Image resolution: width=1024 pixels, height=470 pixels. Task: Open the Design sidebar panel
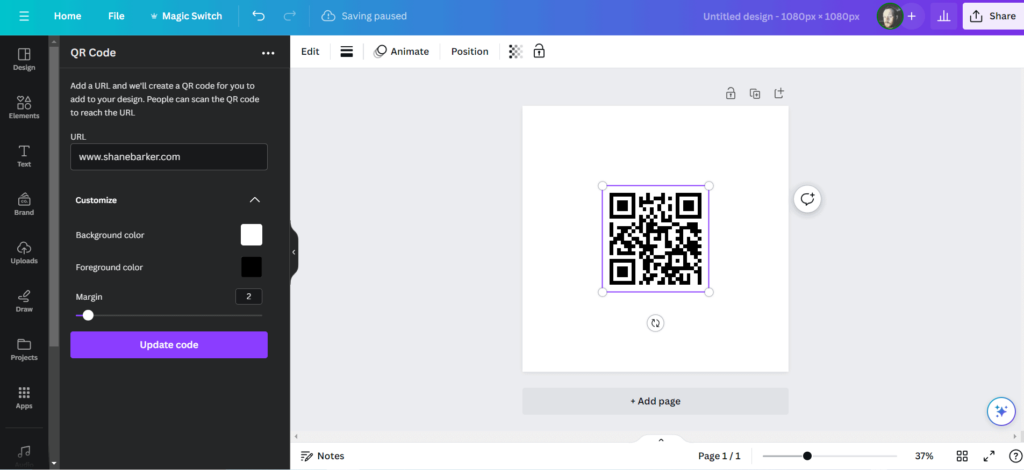pos(24,59)
